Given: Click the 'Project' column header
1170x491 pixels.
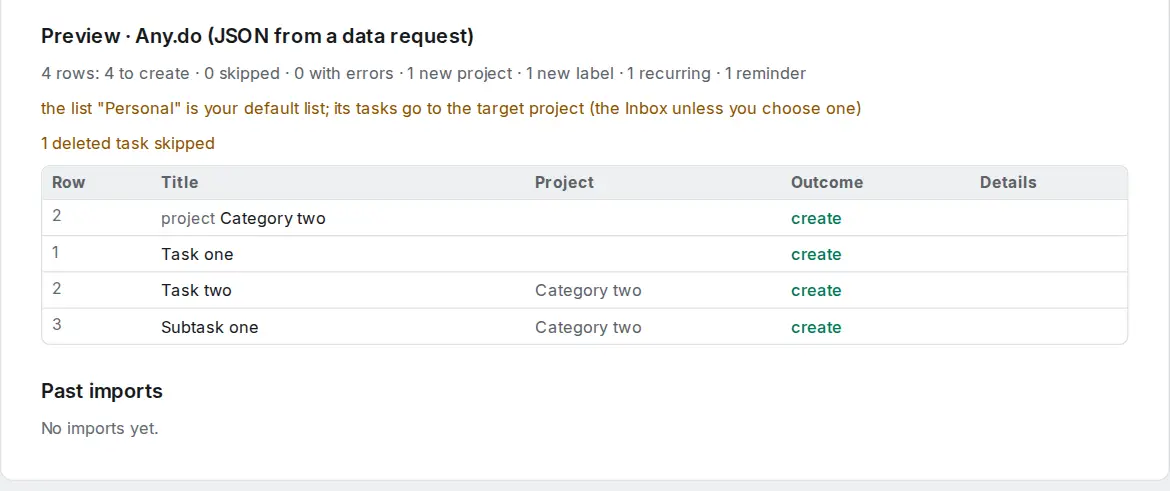Looking at the screenshot, I should click(x=564, y=182).
